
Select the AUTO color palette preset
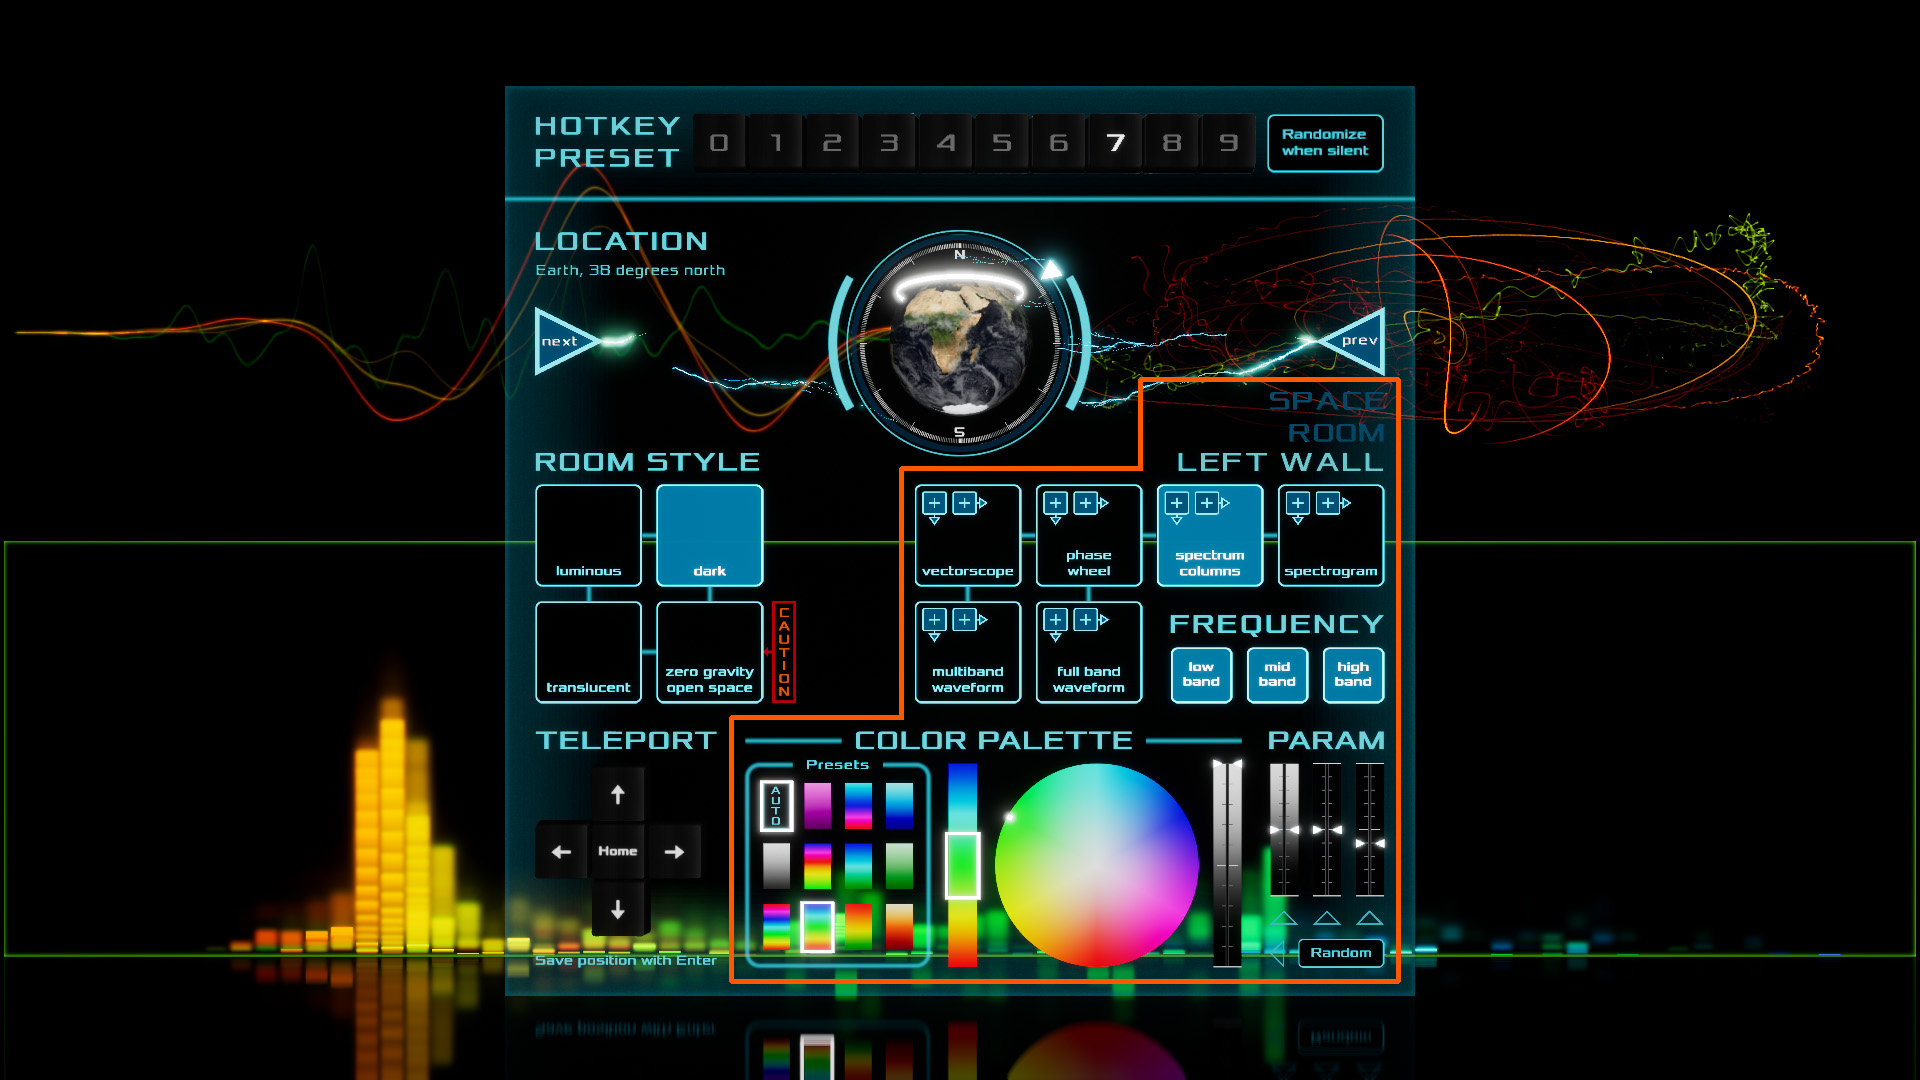point(776,806)
